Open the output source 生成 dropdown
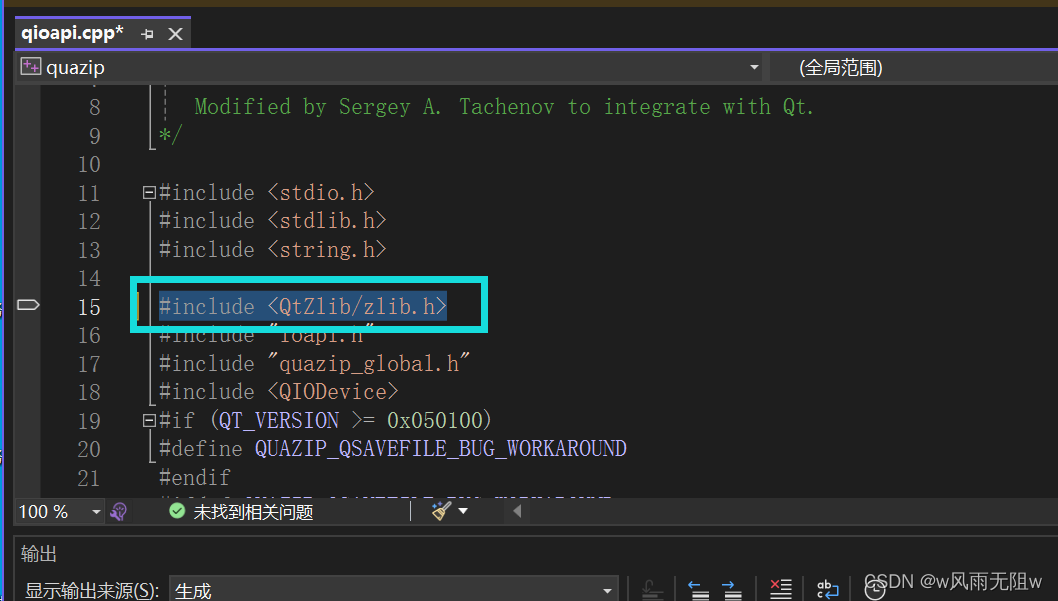The height and width of the screenshot is (601, 1058). (606, 590)
